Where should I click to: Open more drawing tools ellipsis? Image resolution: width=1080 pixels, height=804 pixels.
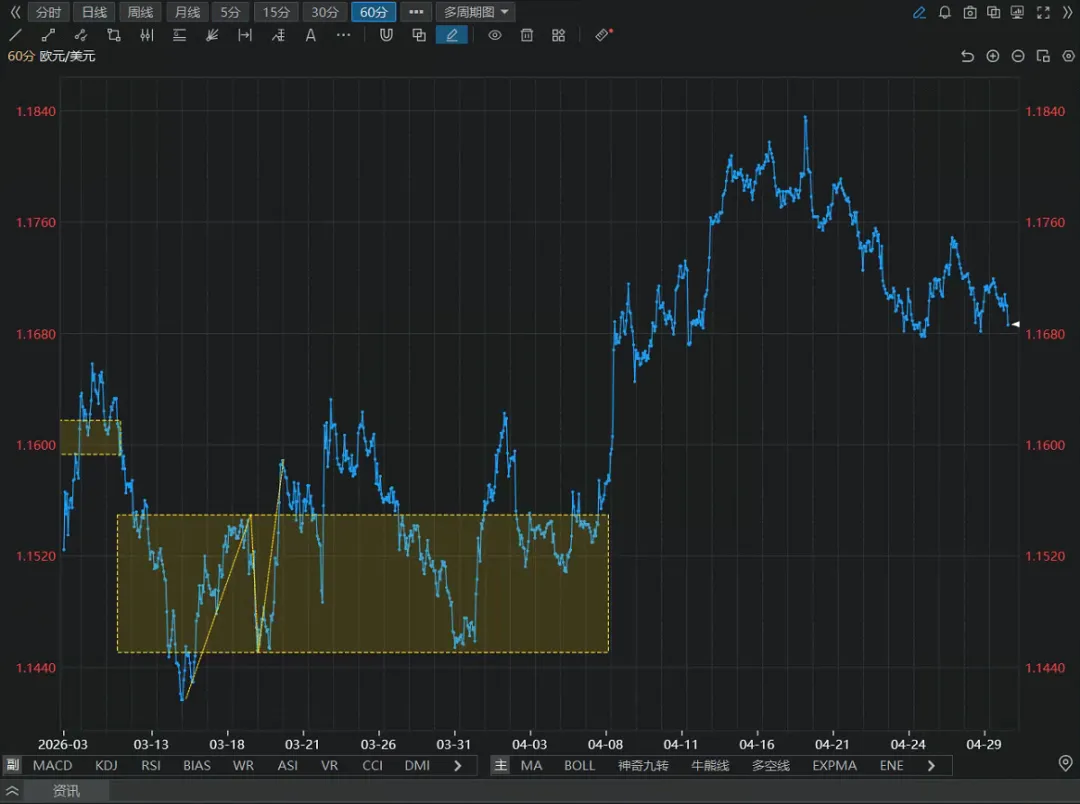(343, 35)
